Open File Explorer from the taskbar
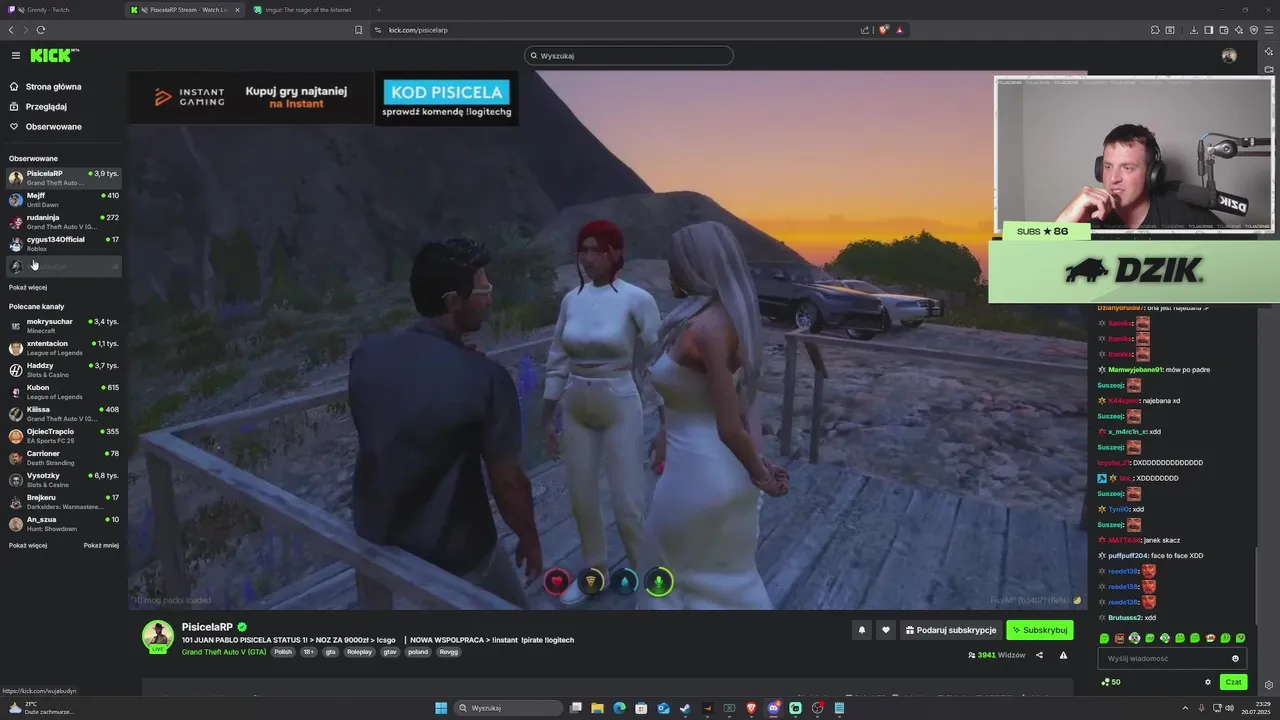 click(597, 708)
